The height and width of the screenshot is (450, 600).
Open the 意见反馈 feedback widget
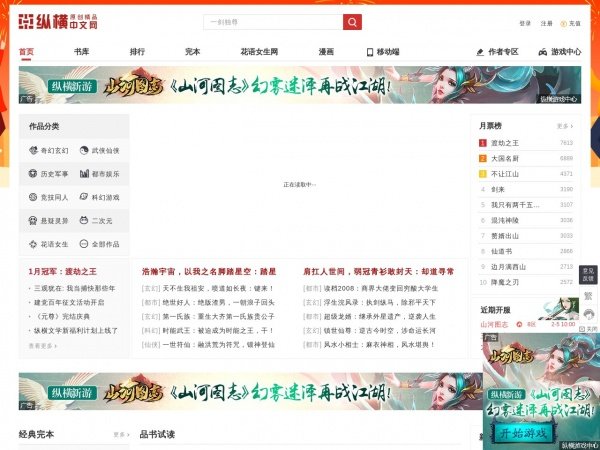[588, 275]
